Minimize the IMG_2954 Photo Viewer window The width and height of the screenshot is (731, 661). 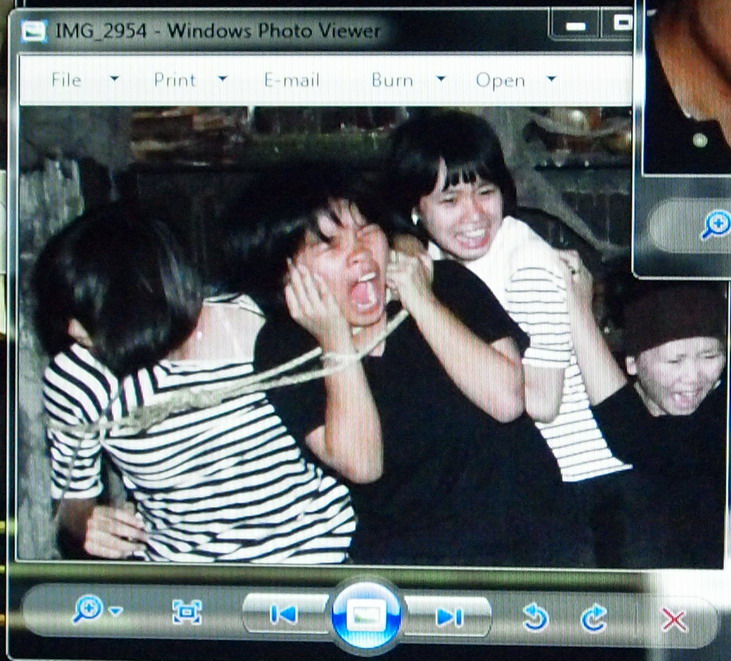[575, 26]
